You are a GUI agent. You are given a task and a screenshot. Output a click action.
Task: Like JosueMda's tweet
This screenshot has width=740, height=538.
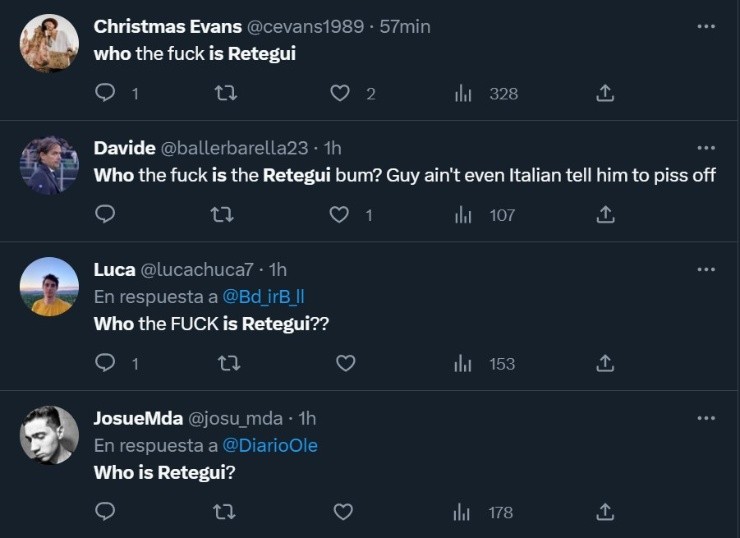(x=343, y=512)
